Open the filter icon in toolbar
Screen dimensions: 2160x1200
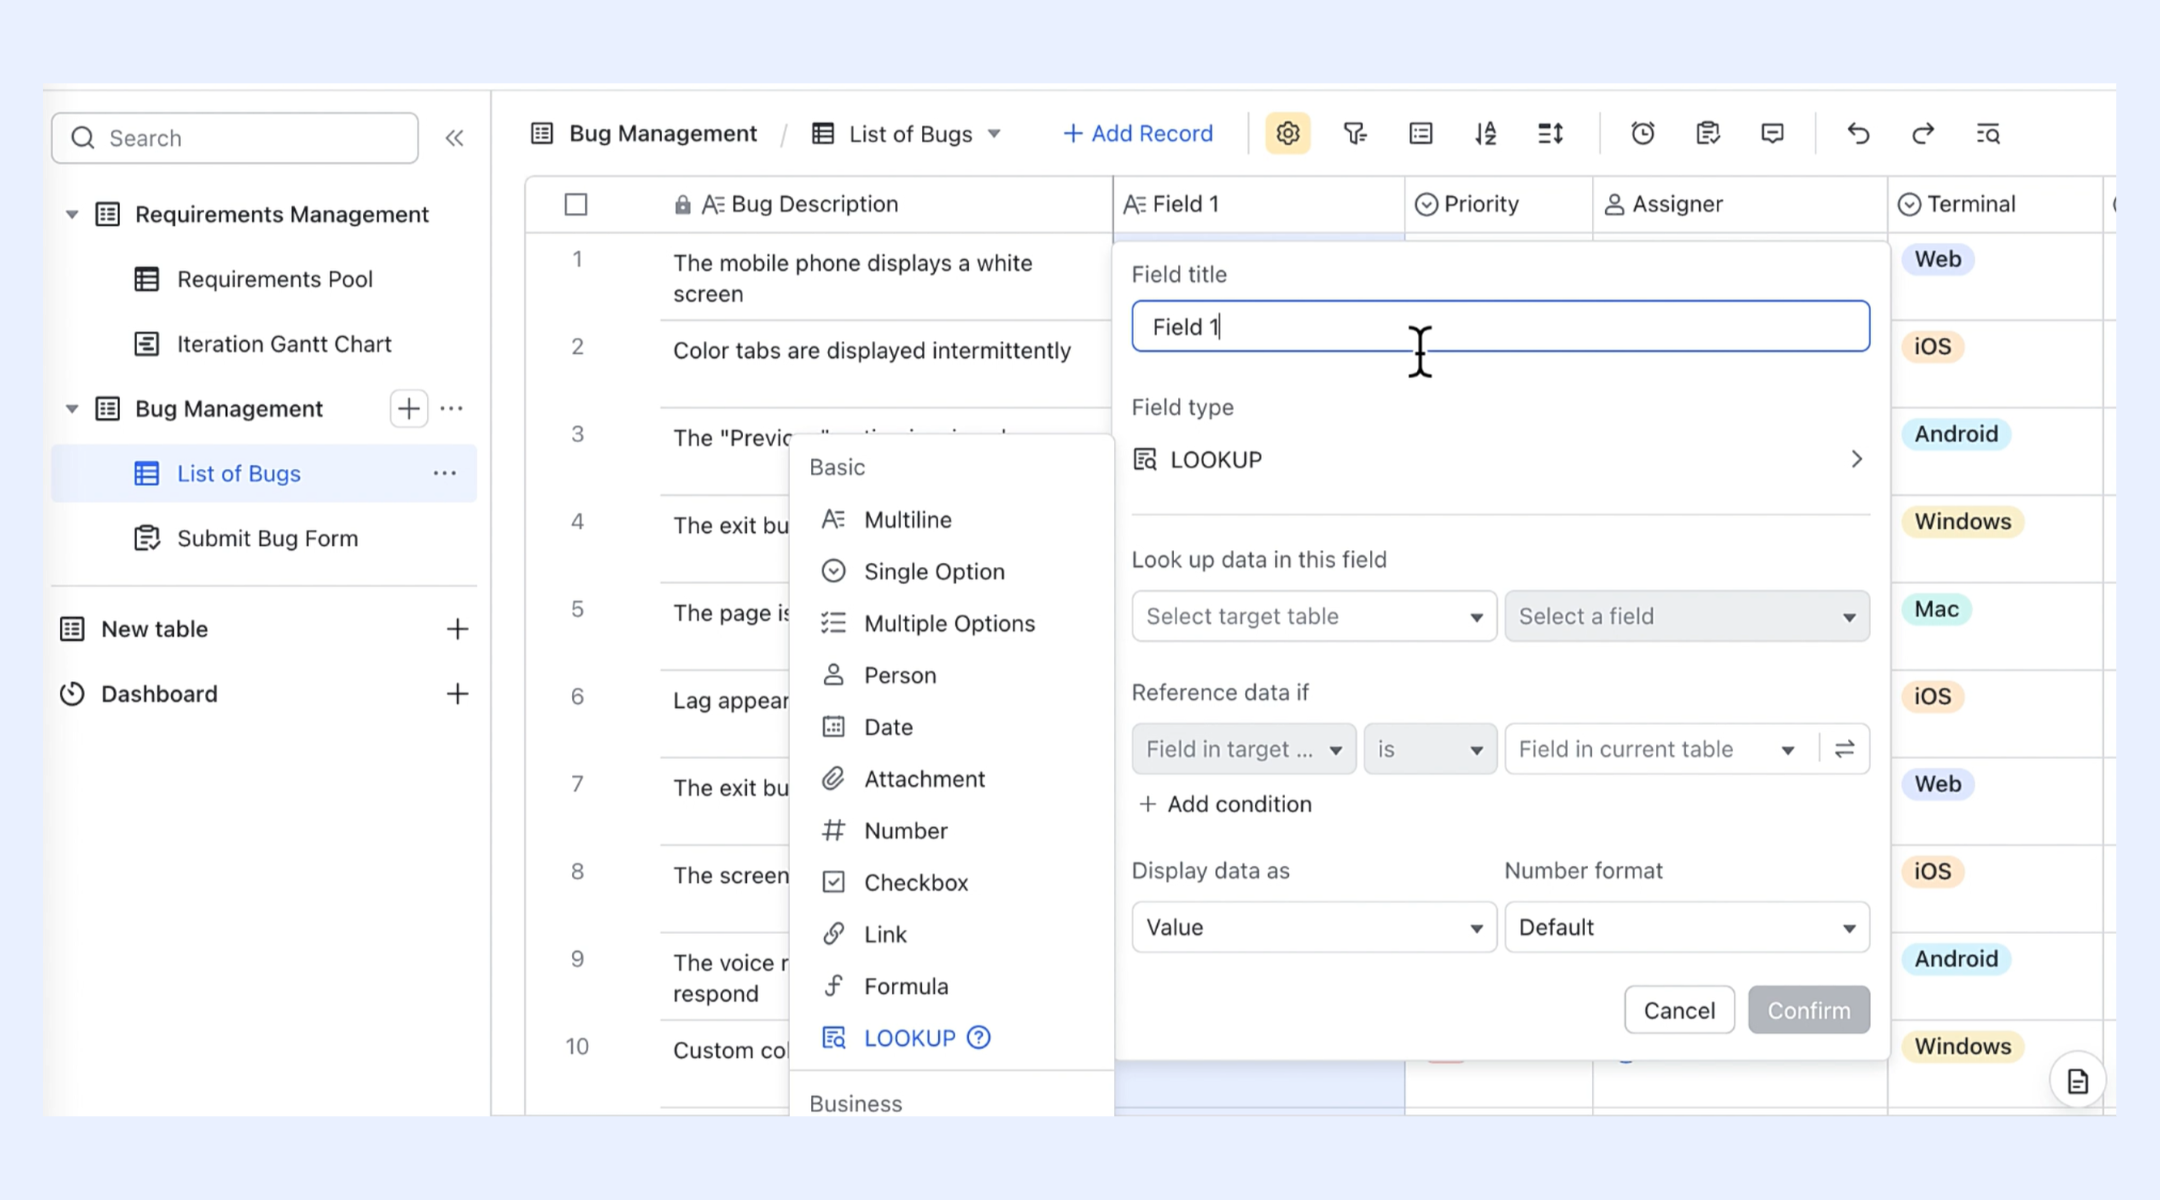click(1355, 133)
